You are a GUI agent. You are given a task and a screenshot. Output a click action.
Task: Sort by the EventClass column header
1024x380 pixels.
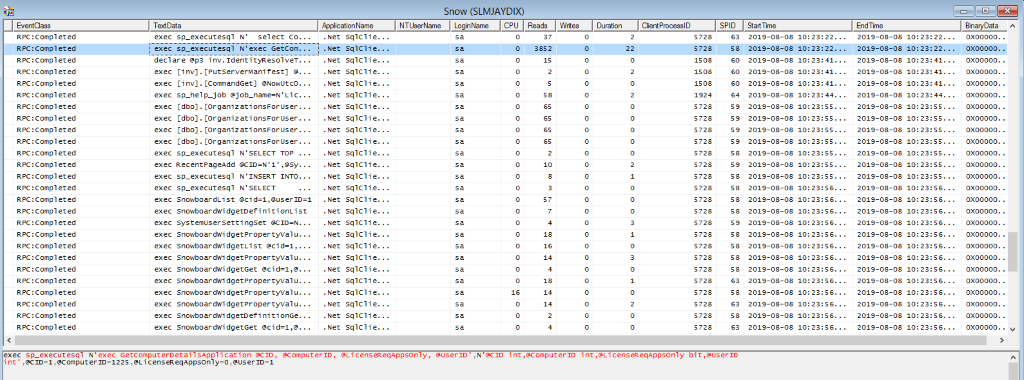point(81,25)
